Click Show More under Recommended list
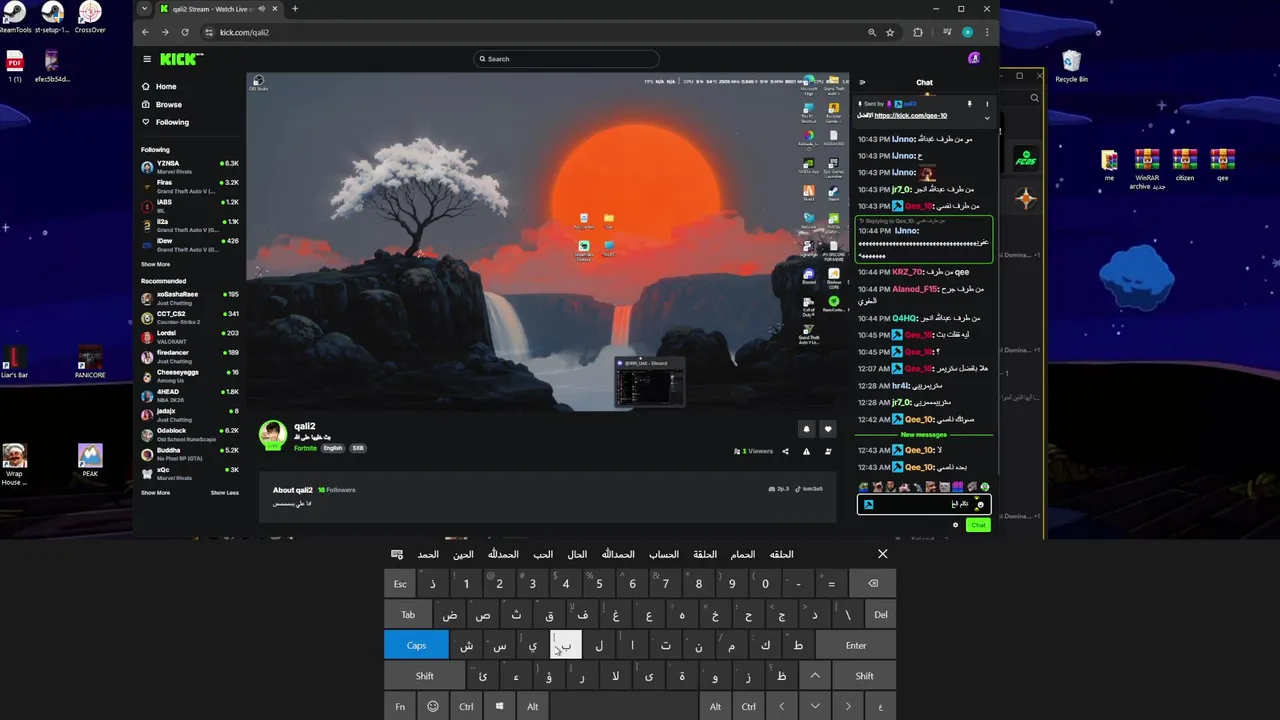Image resolution: width=1280 pixels, height=720 pixels. click(x=155, y=492)
